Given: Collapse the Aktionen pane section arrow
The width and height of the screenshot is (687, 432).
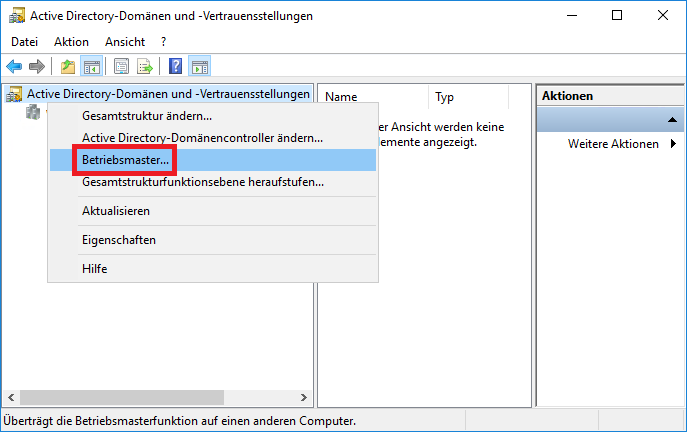Looking at the screenshot, I should tap(671, 120).
